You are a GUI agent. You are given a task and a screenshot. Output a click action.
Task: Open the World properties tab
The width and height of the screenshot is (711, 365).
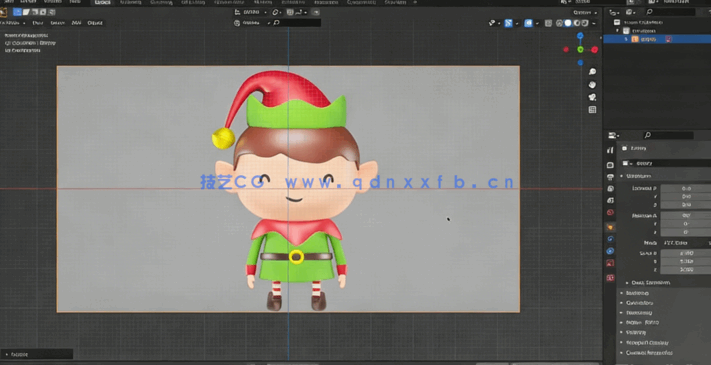(x=610, y=212)
